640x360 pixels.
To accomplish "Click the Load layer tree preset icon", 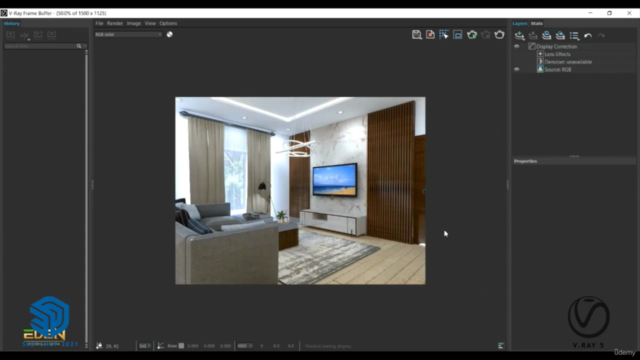I will point(560,36).
